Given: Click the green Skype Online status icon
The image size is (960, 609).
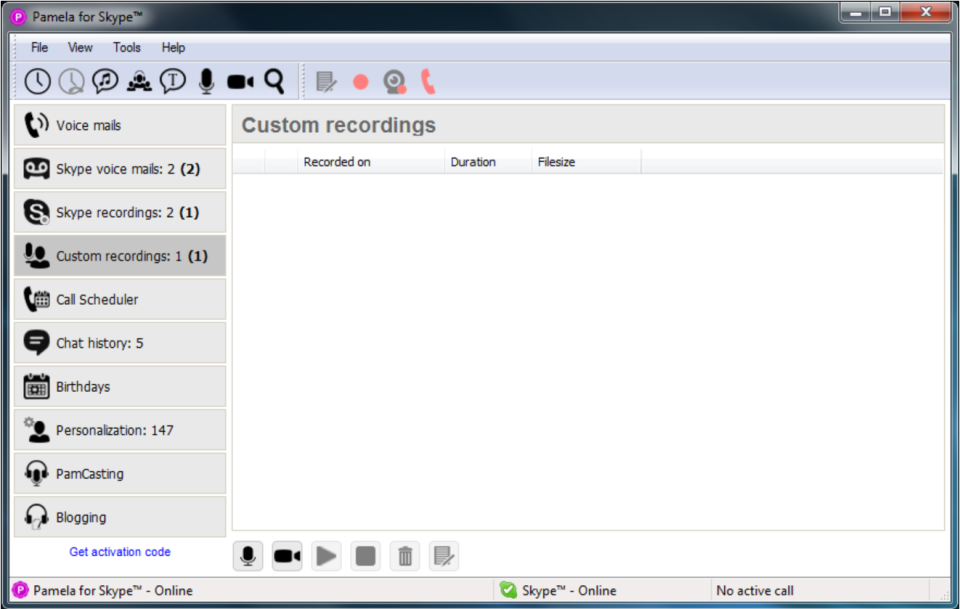Looking at the screenshot, I should tap(508, 590).
